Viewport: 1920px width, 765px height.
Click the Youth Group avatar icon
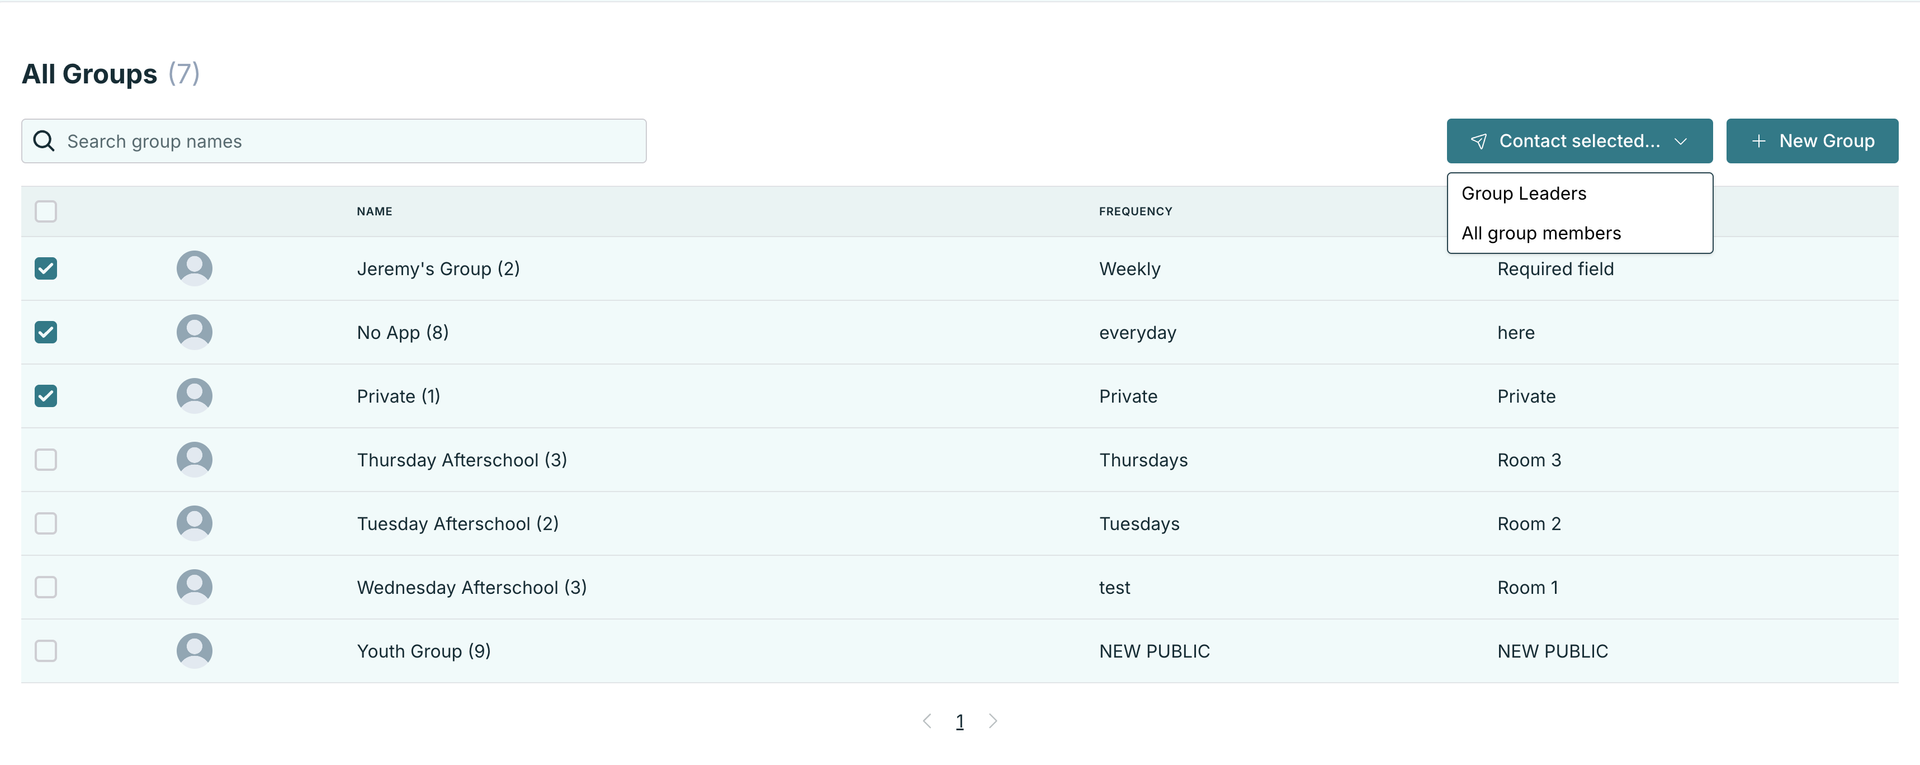coord(195,651)
